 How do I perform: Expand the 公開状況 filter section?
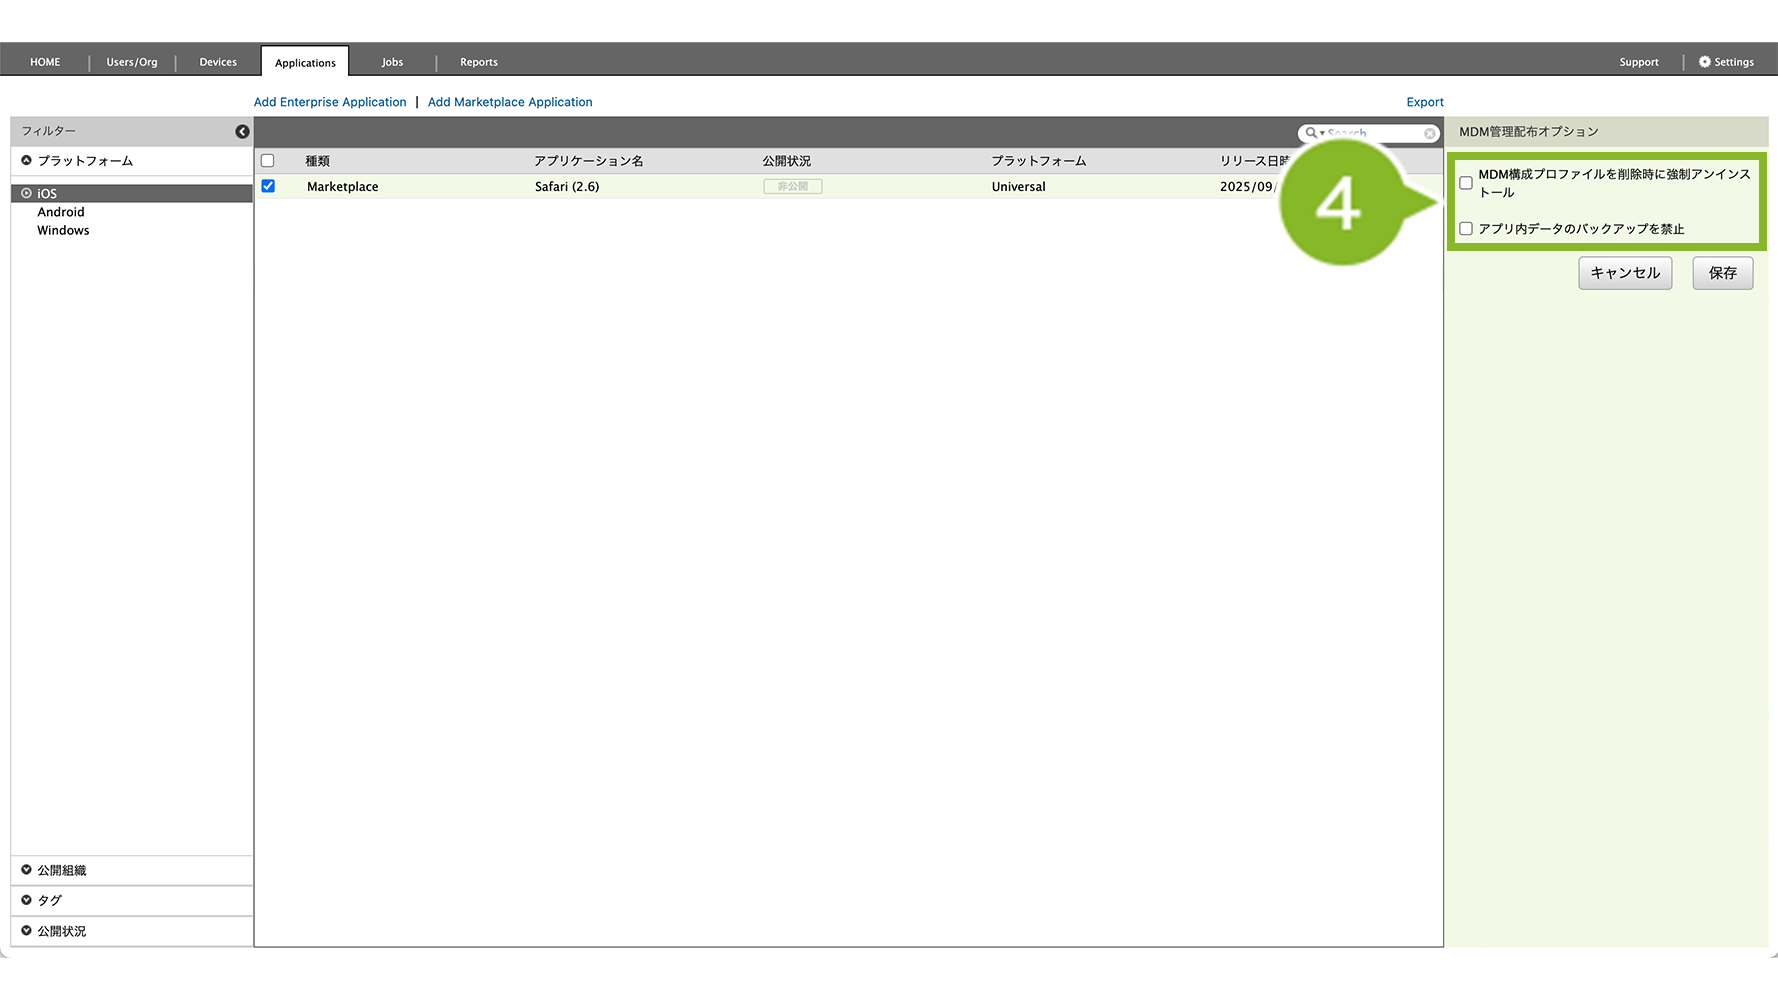click(x=27, y=931)
